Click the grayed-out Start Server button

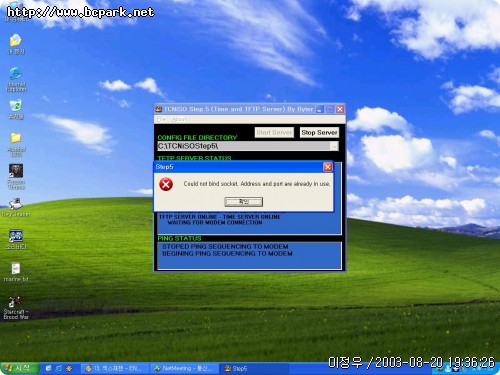click(274, 133)
